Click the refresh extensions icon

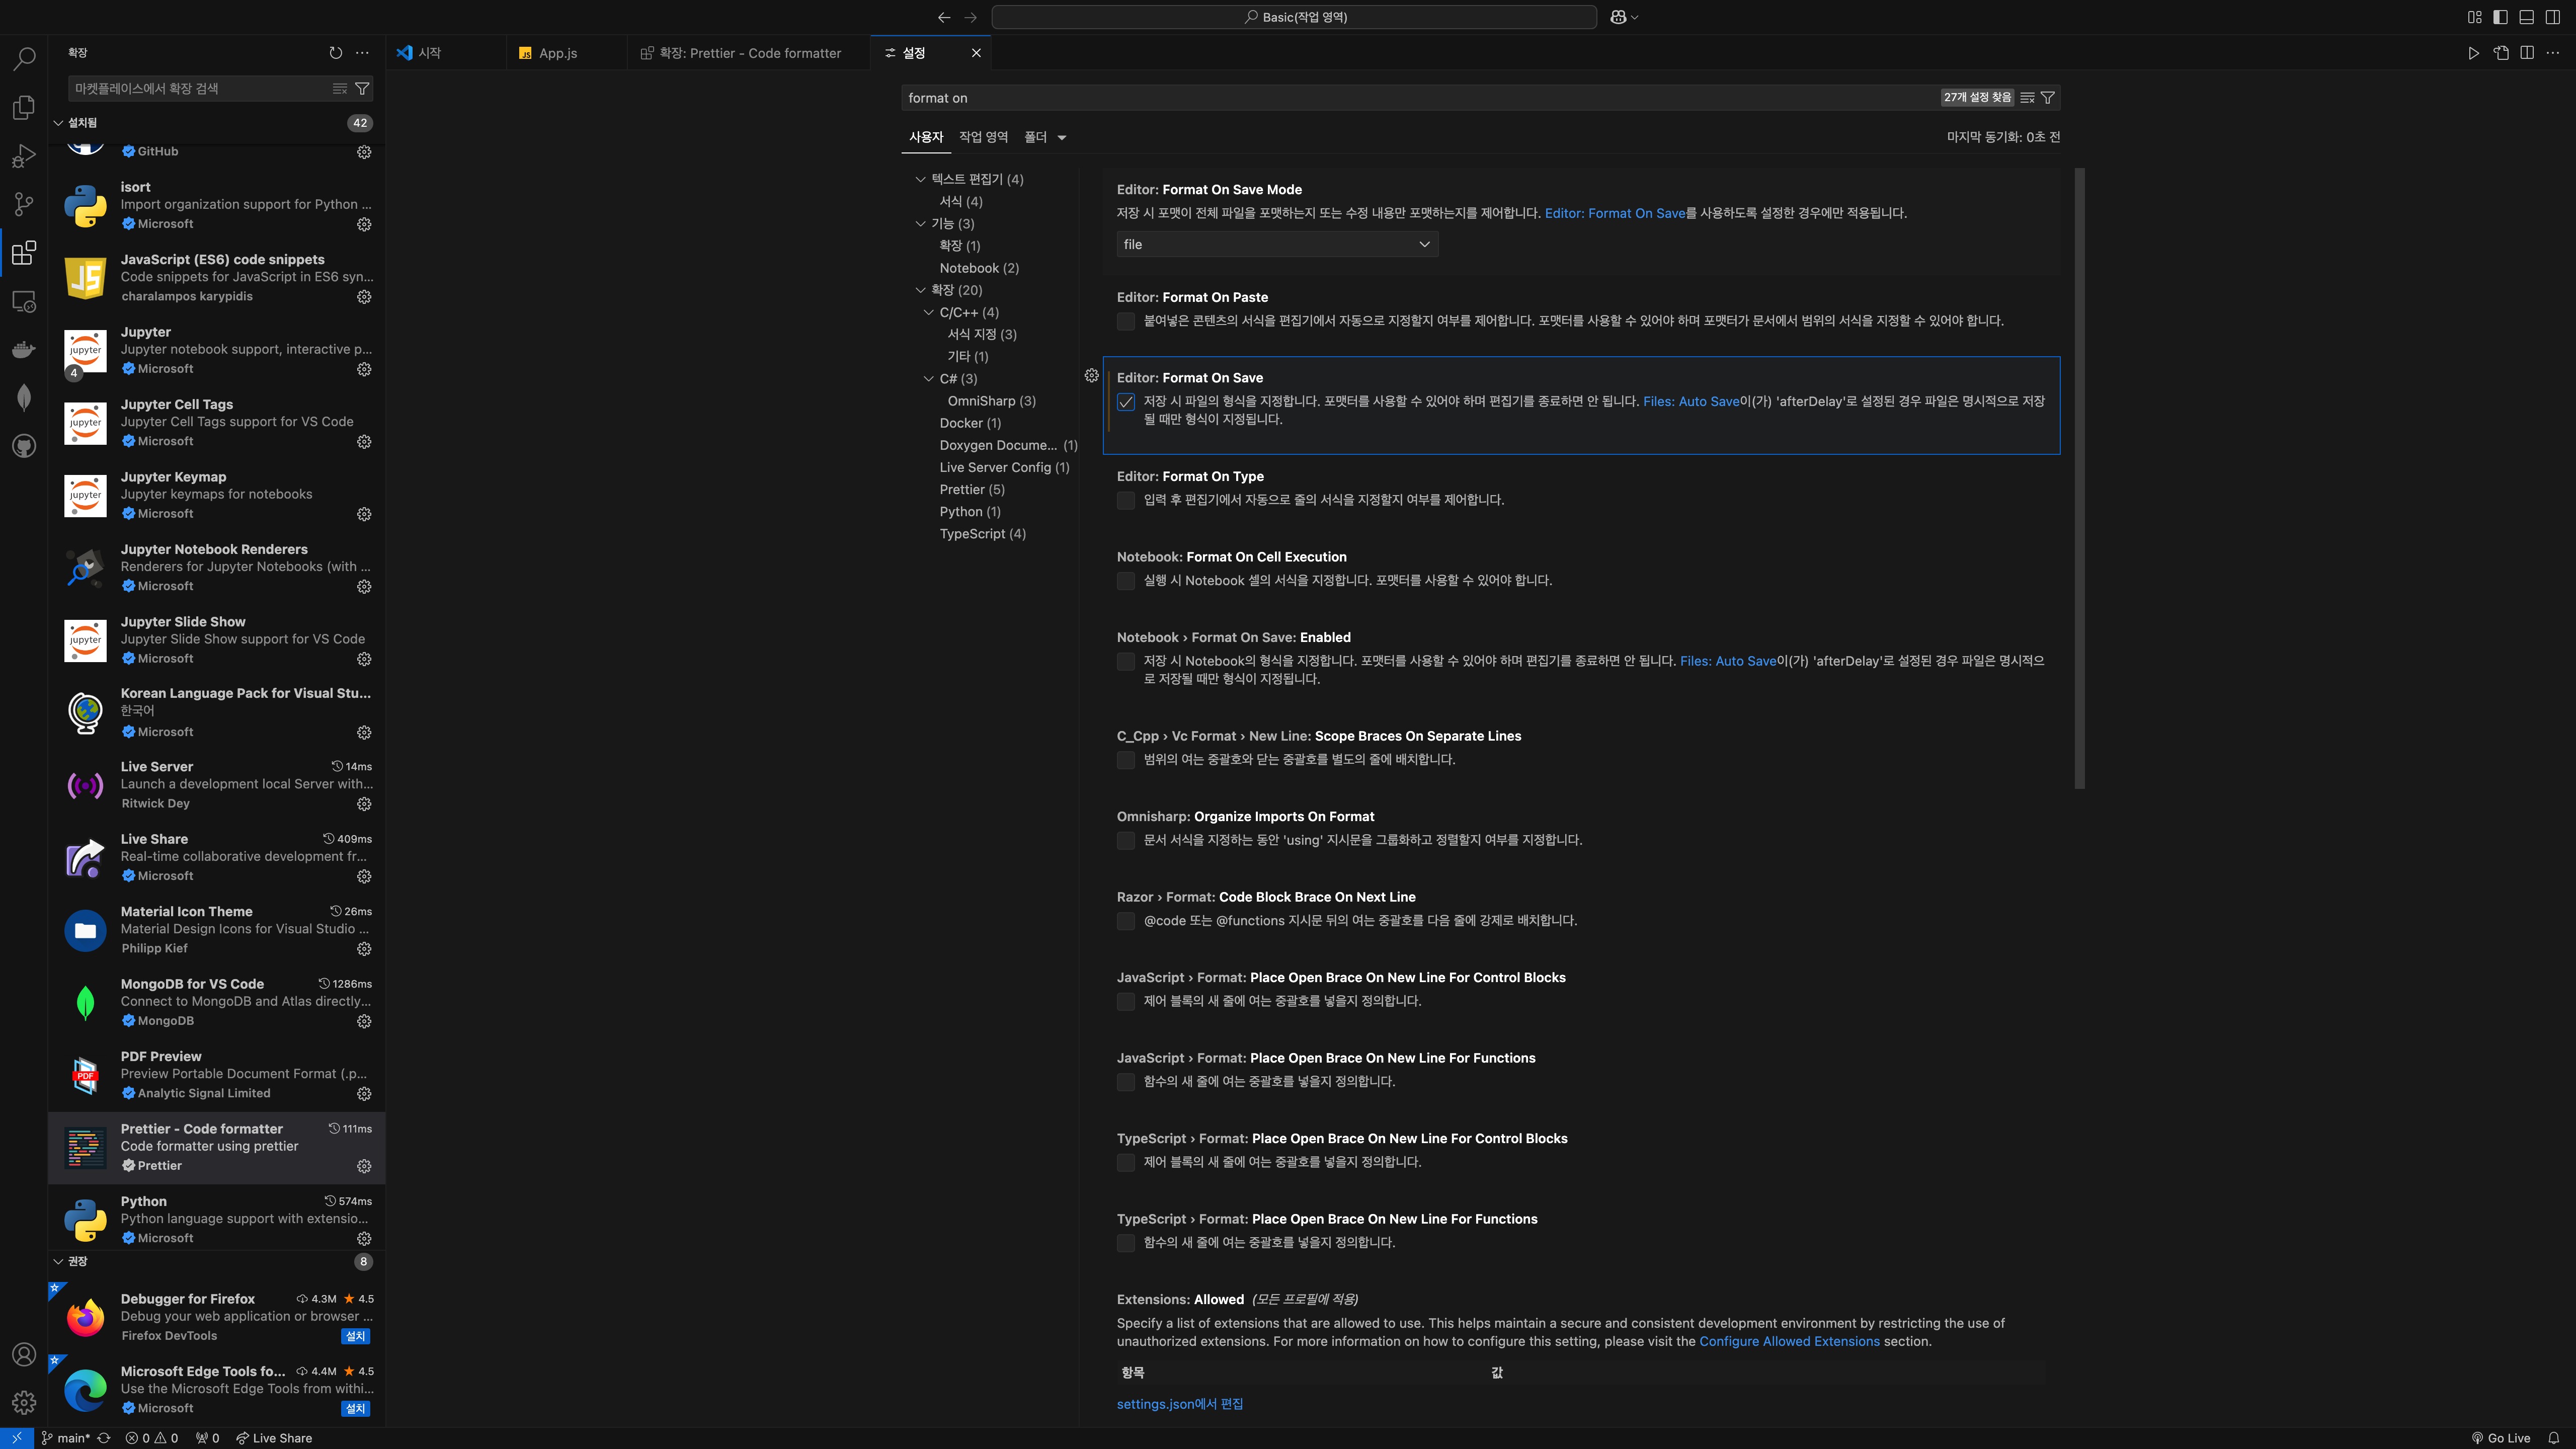point(336,53)
